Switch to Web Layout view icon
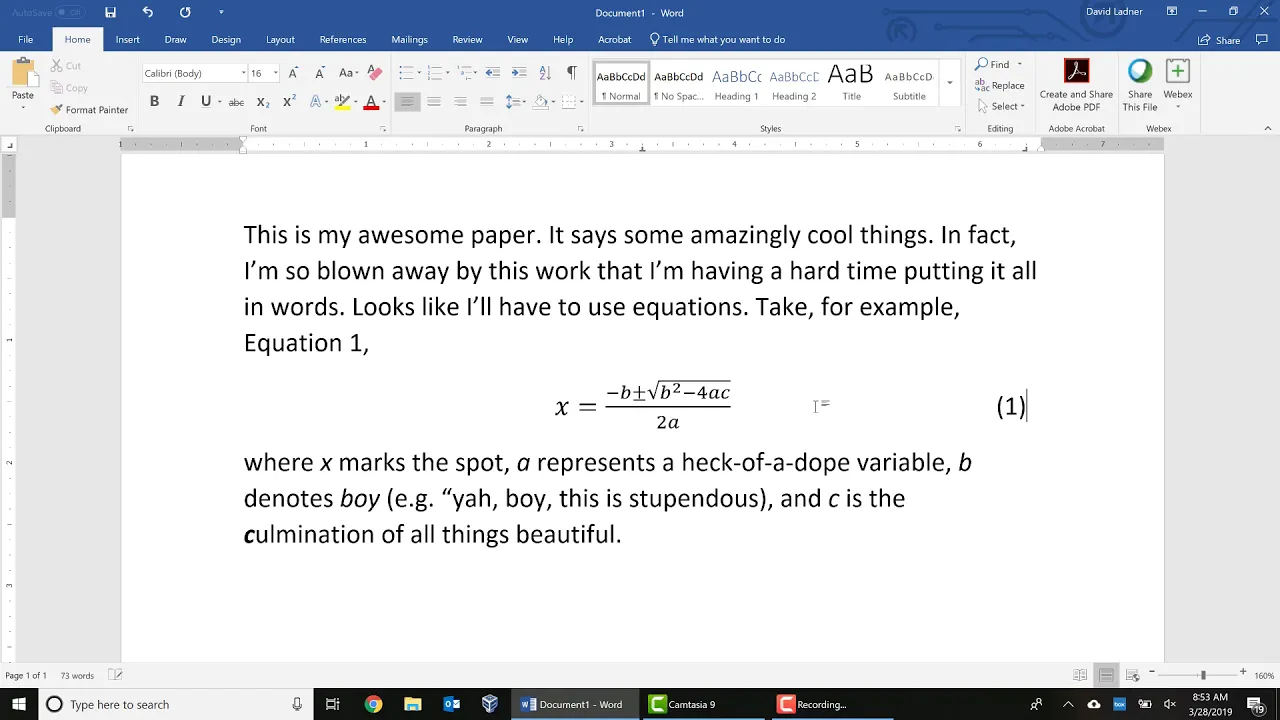 point(1132,675)
